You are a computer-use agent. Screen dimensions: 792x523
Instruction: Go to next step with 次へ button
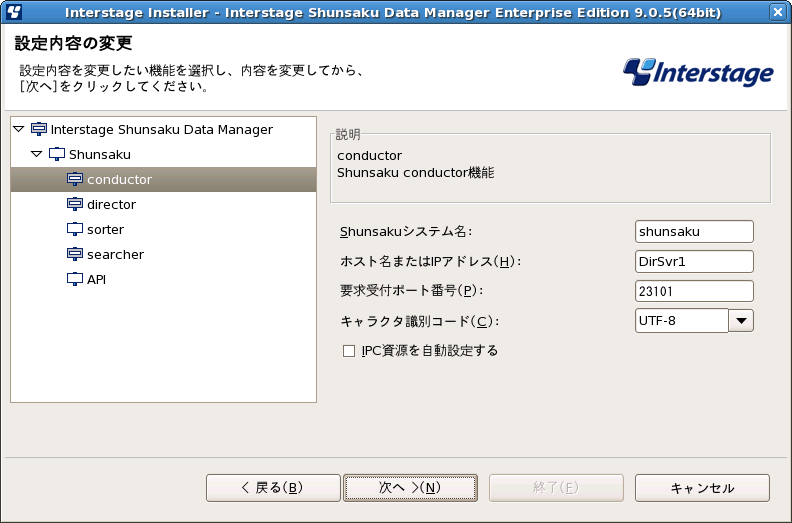click(x=410, y=488)
